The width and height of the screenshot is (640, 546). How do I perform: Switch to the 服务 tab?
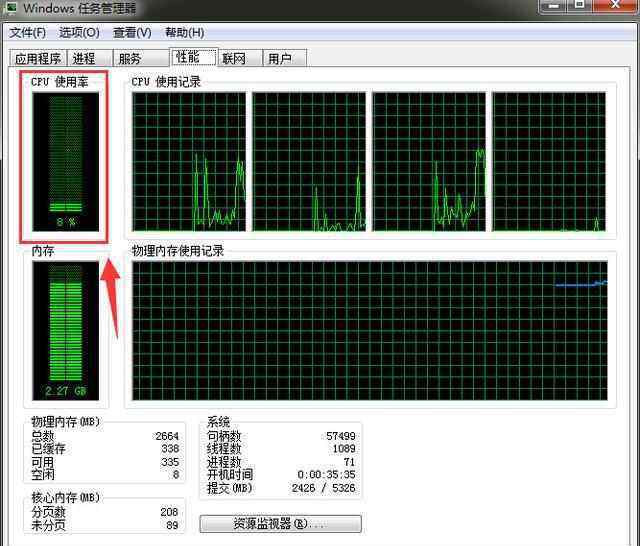pos(141,58)
